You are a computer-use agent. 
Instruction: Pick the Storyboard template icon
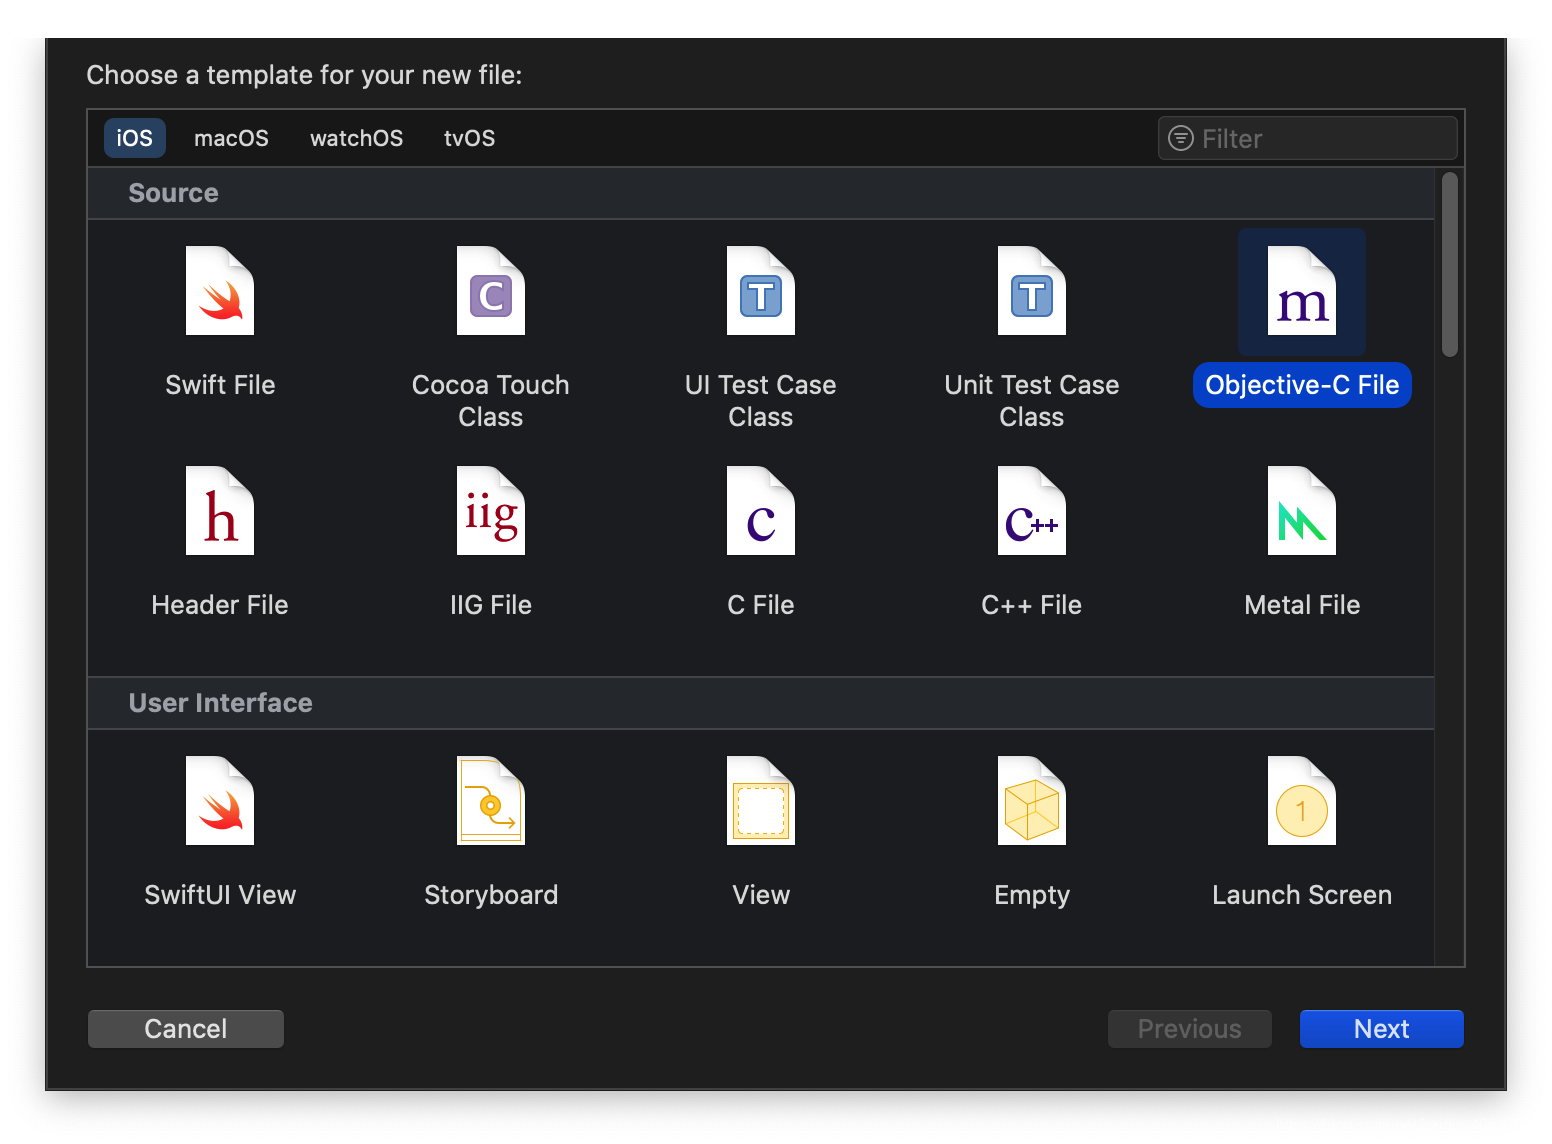(x=491, y=801)
